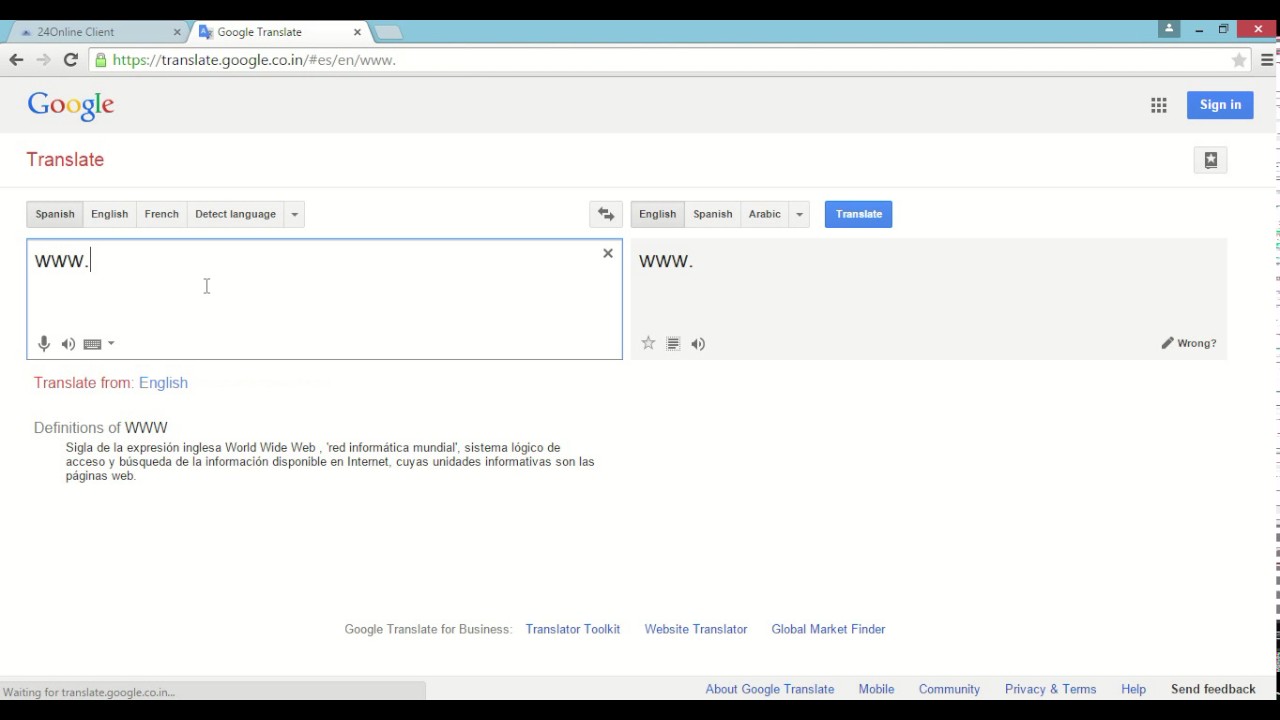Screen dimensions: 1280x720
Task: Click the blue Translate button
Action: pos(858,214)
